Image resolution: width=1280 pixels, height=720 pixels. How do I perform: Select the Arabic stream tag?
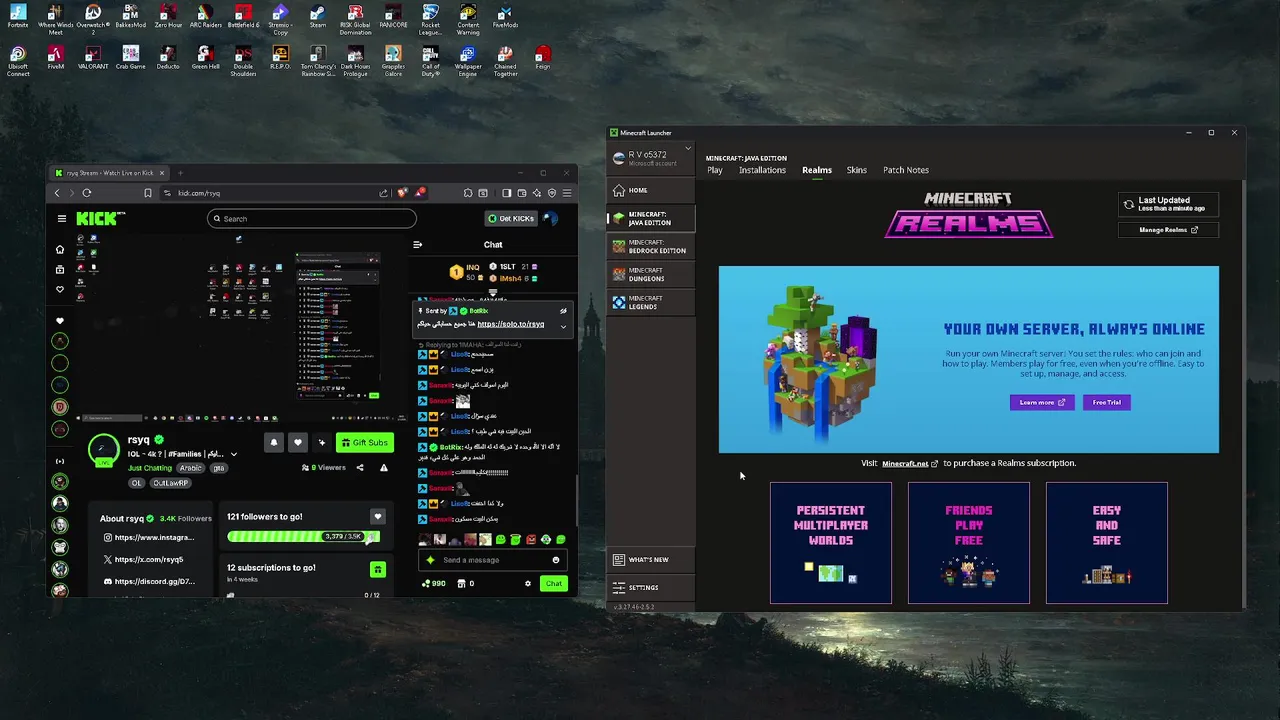[191, 468]
